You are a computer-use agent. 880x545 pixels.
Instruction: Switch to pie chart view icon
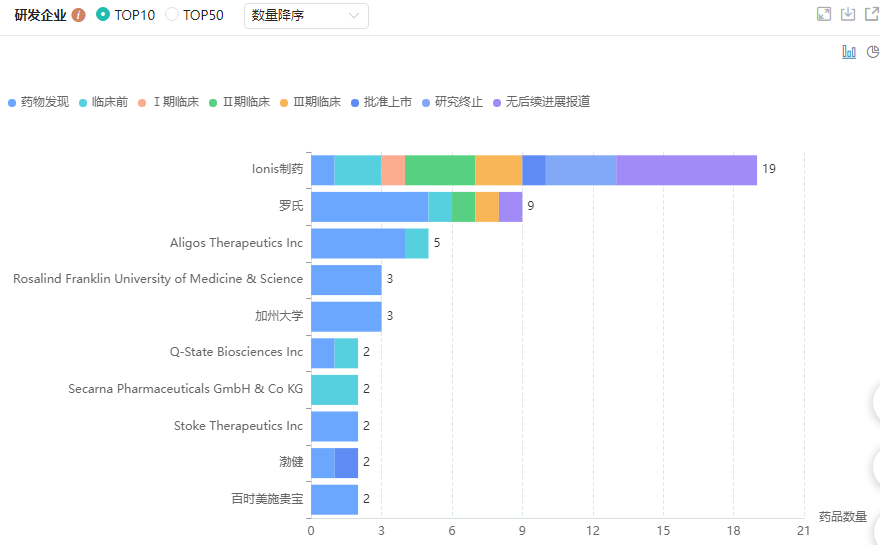coord(873,52)
